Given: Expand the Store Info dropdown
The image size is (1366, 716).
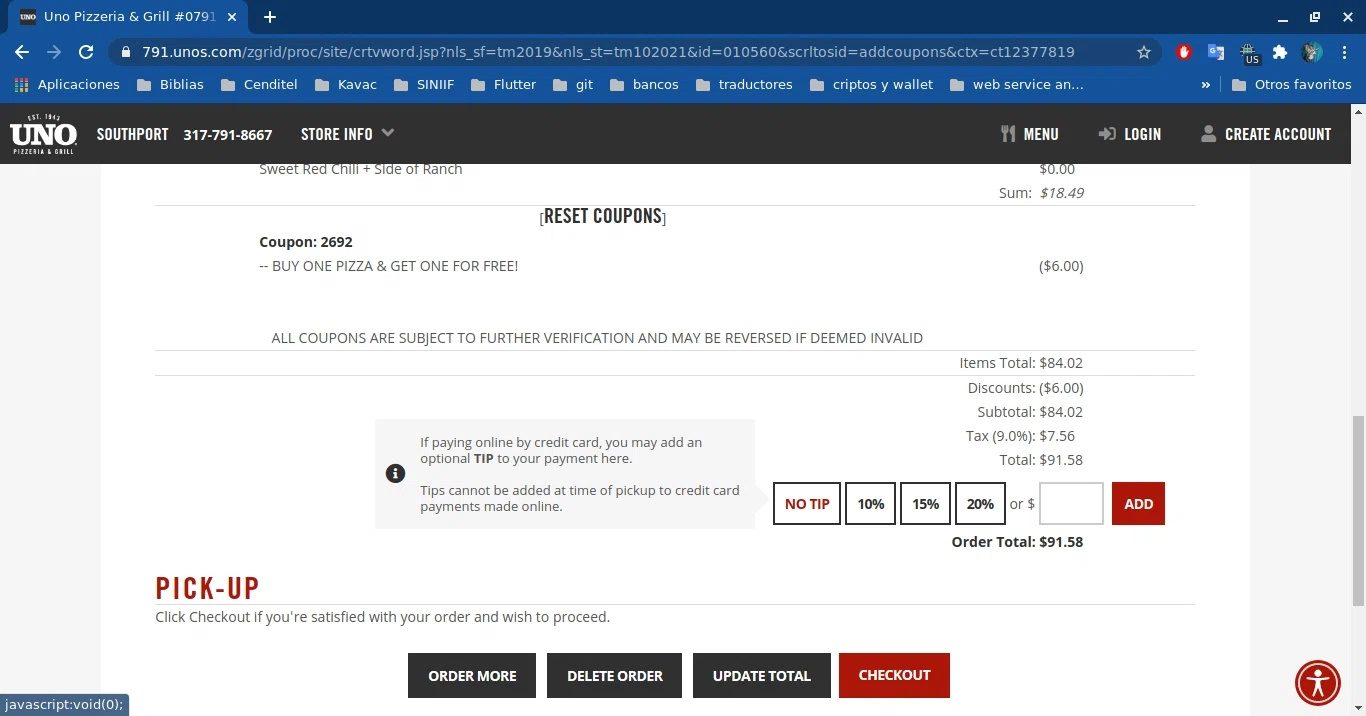Looking at the screenshot, I should coord(347,134).
